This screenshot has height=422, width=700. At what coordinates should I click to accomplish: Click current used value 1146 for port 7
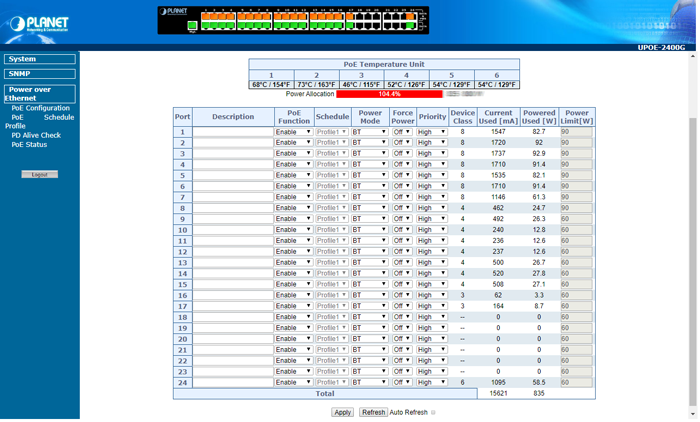(498, 197)
